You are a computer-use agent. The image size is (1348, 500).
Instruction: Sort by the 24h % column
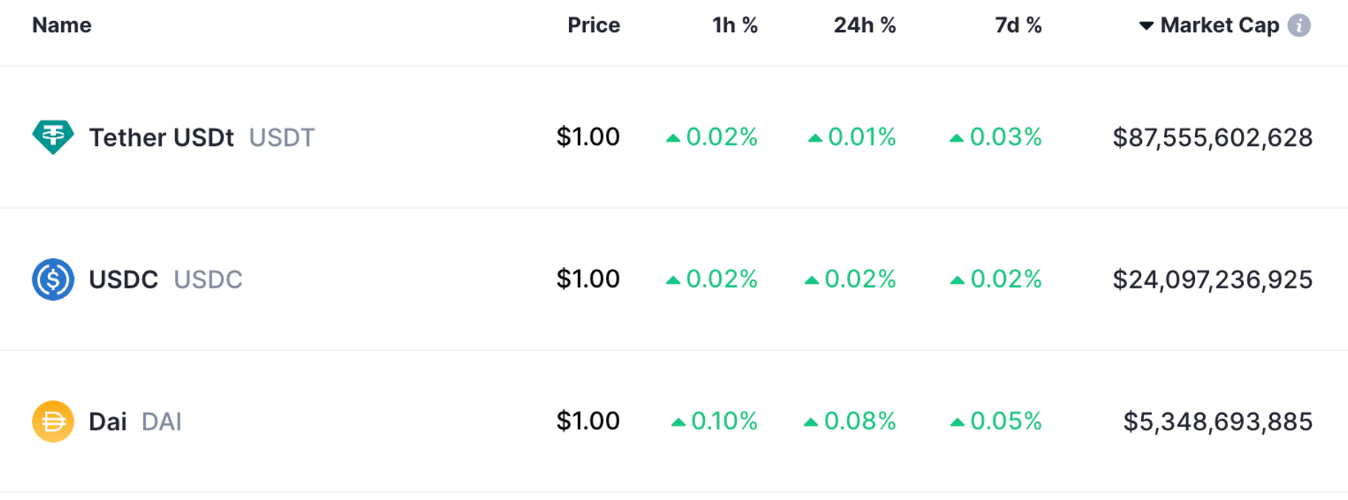point(865,26)
